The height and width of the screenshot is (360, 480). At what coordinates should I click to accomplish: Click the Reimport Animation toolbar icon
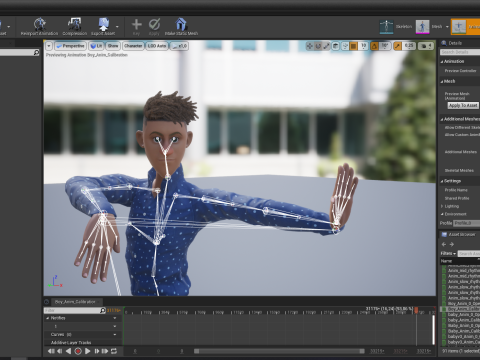pyautogui.click(x=39, y=24)
